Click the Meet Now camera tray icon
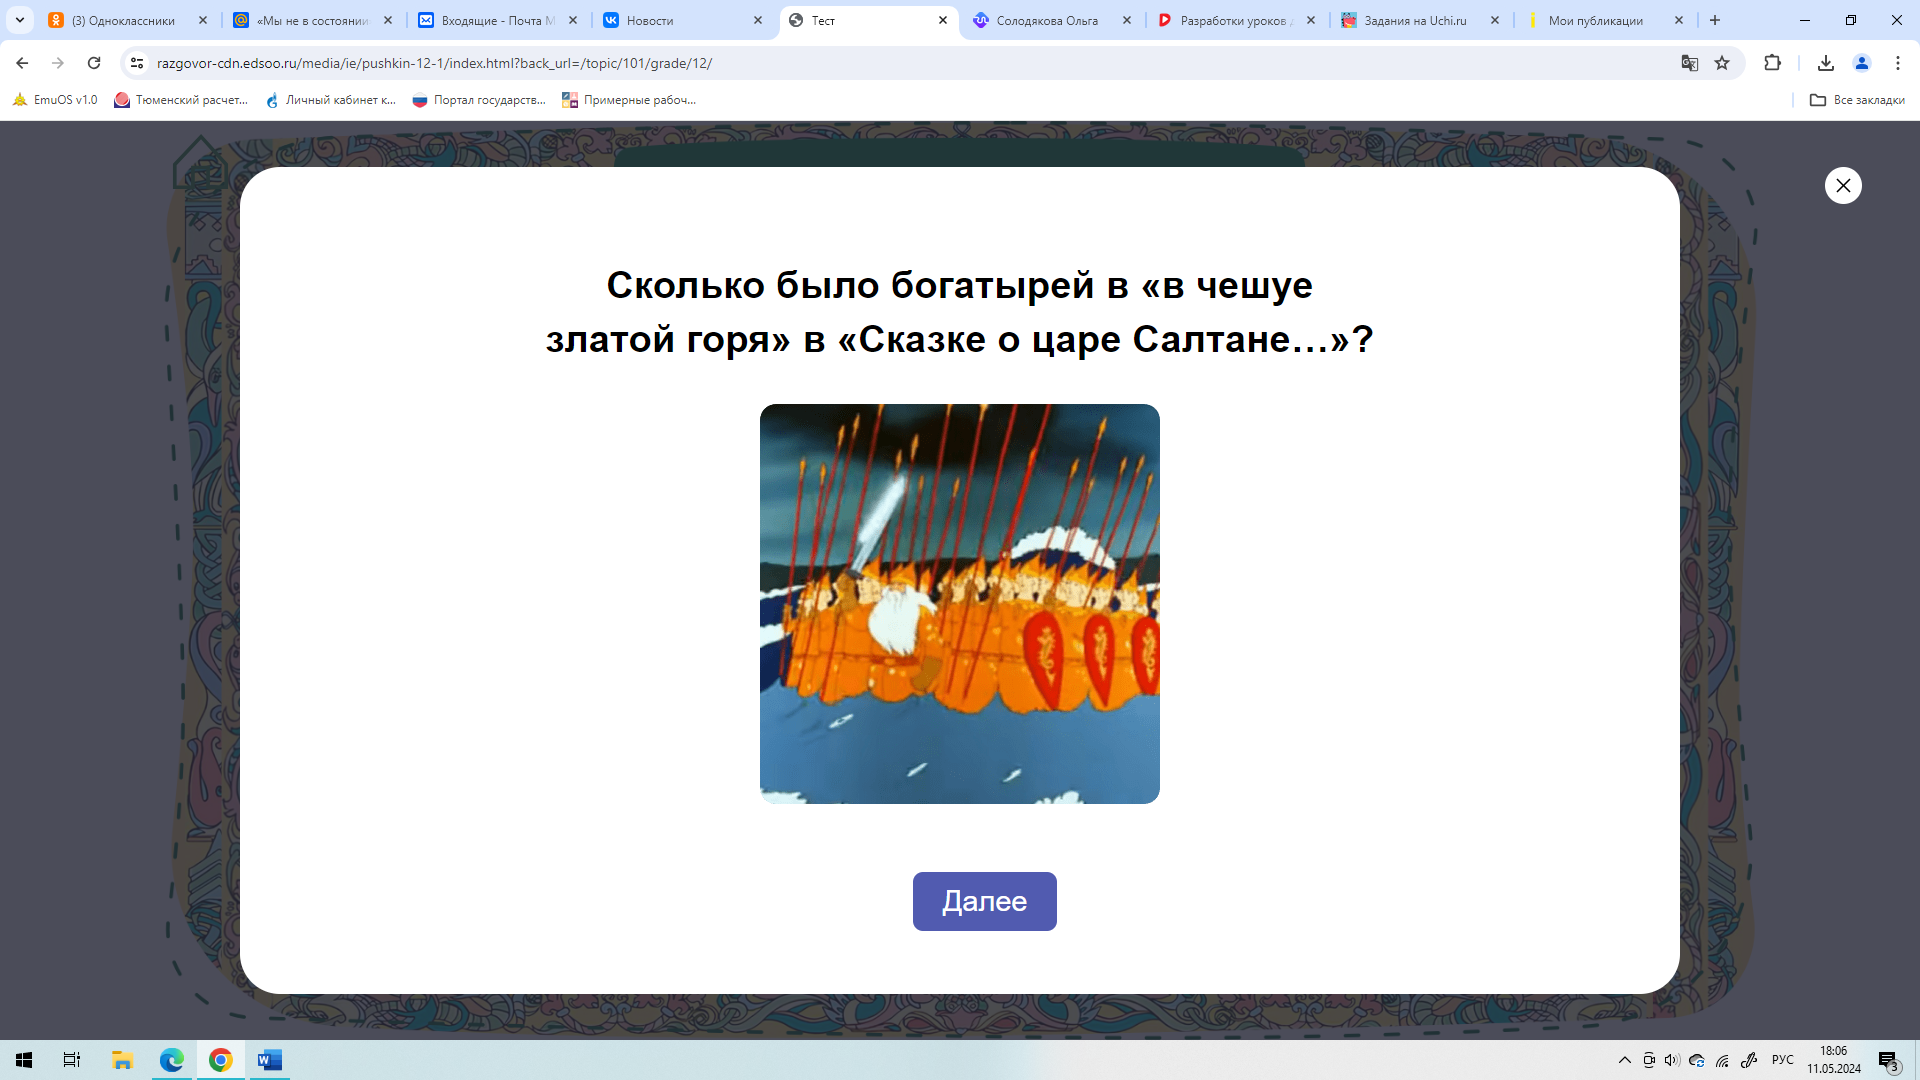1920x1080 pixels. (x=1649, y=1060)
